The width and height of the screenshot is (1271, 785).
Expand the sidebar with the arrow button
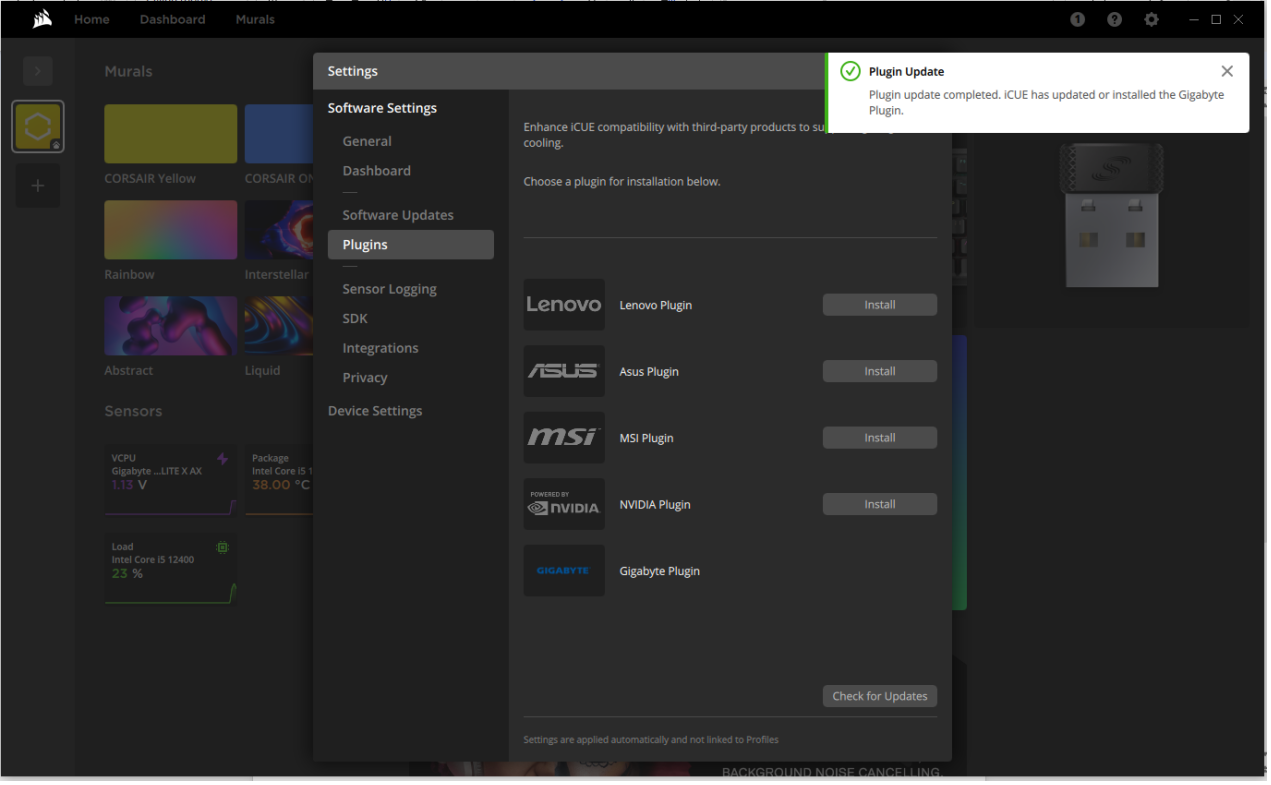click(x=38, y=71)
